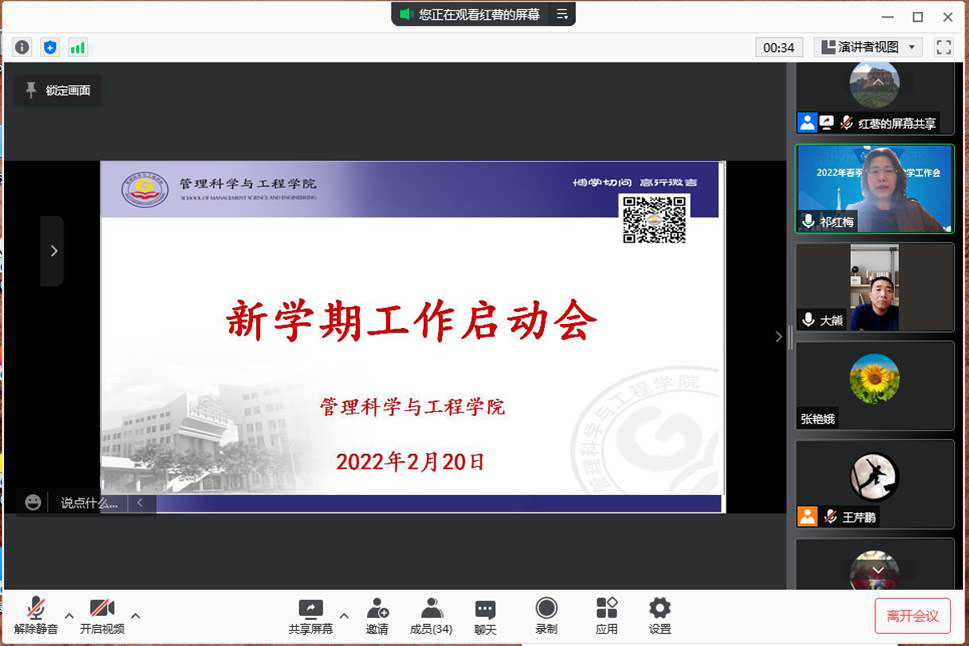Open the Chat (聊天) panel
The height and width of the screenshot is (646, 969).
click(485, 616)
